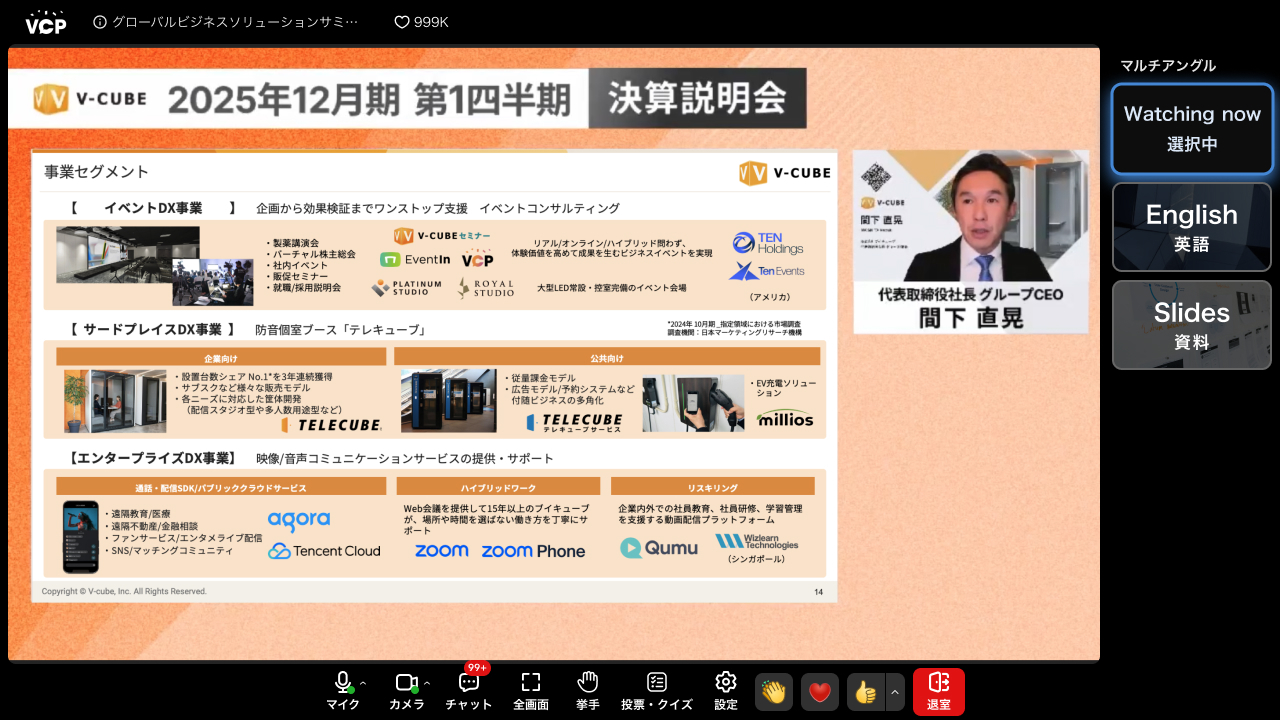Viewport: 1280px width, 720px height.
Task: Click the 企業向け section header
Action: pos(221,357)
